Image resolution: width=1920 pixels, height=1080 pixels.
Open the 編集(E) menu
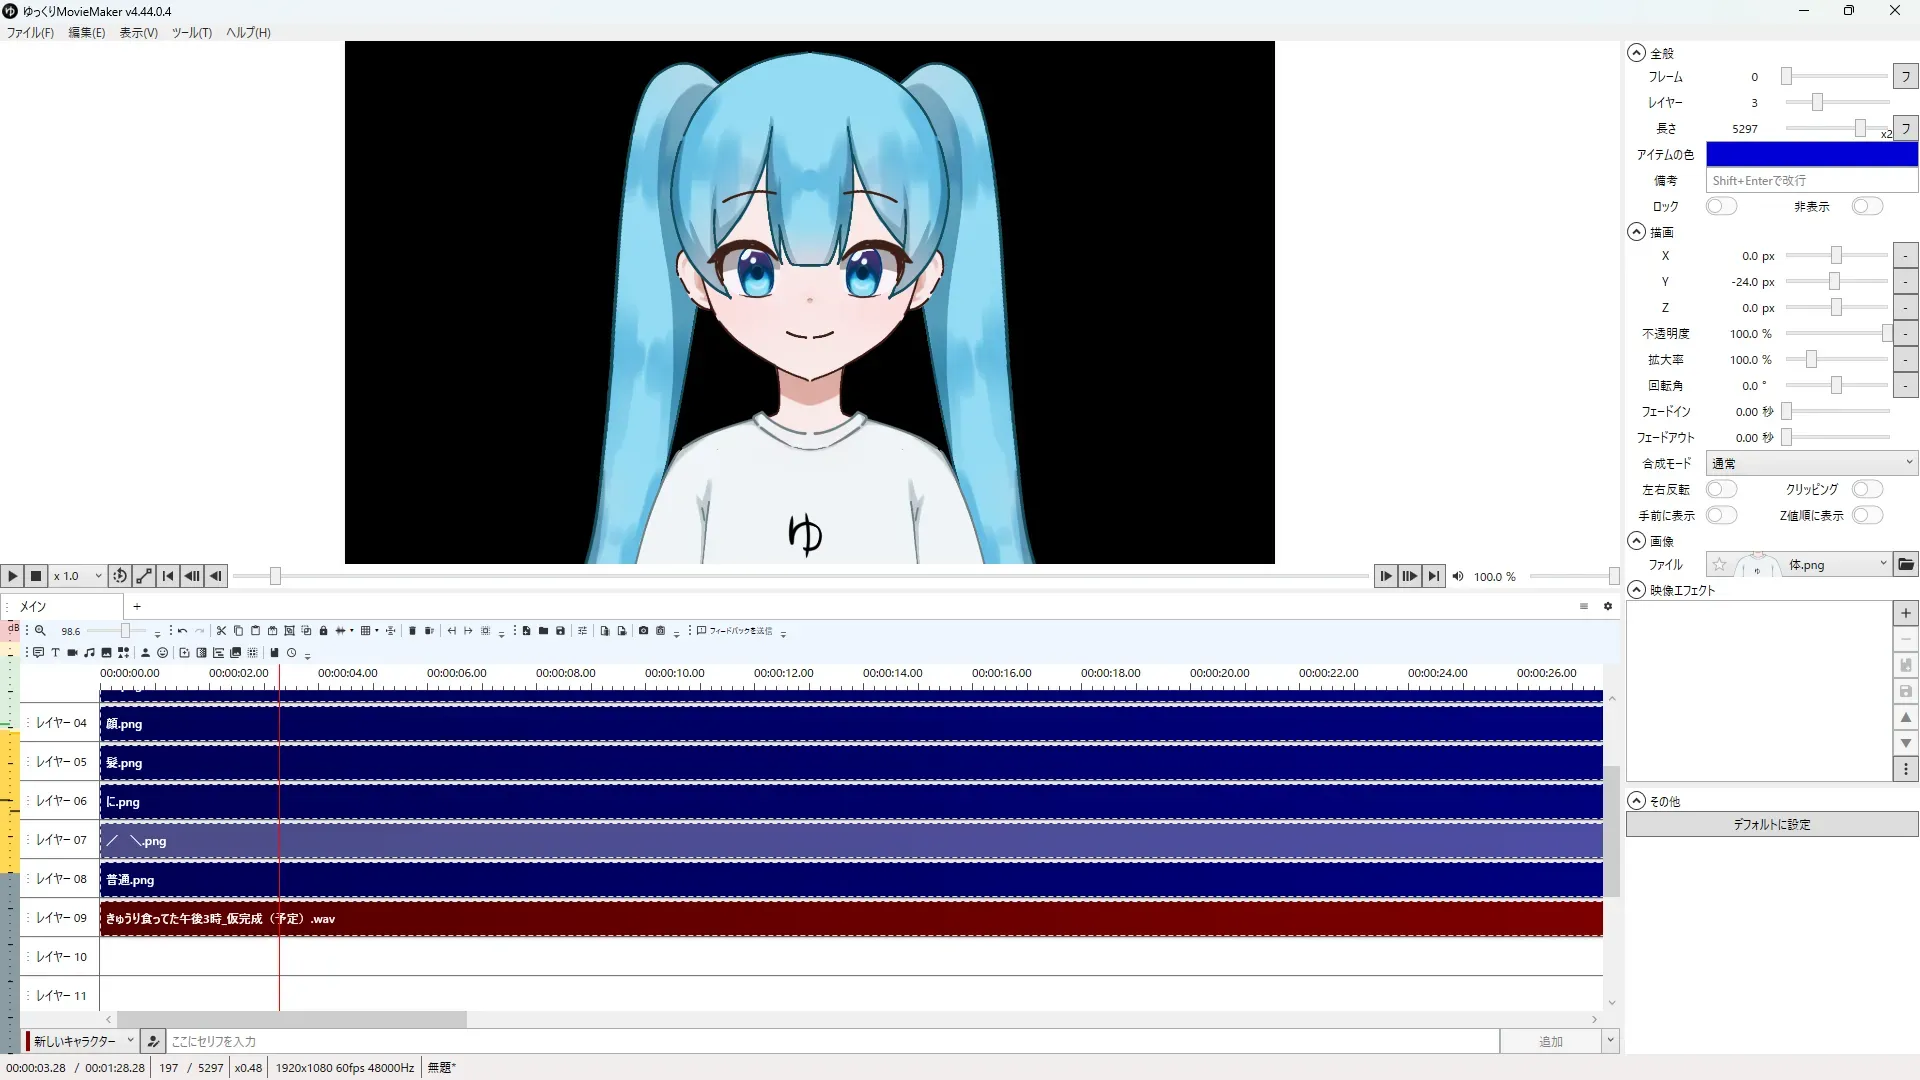point(86,33)
